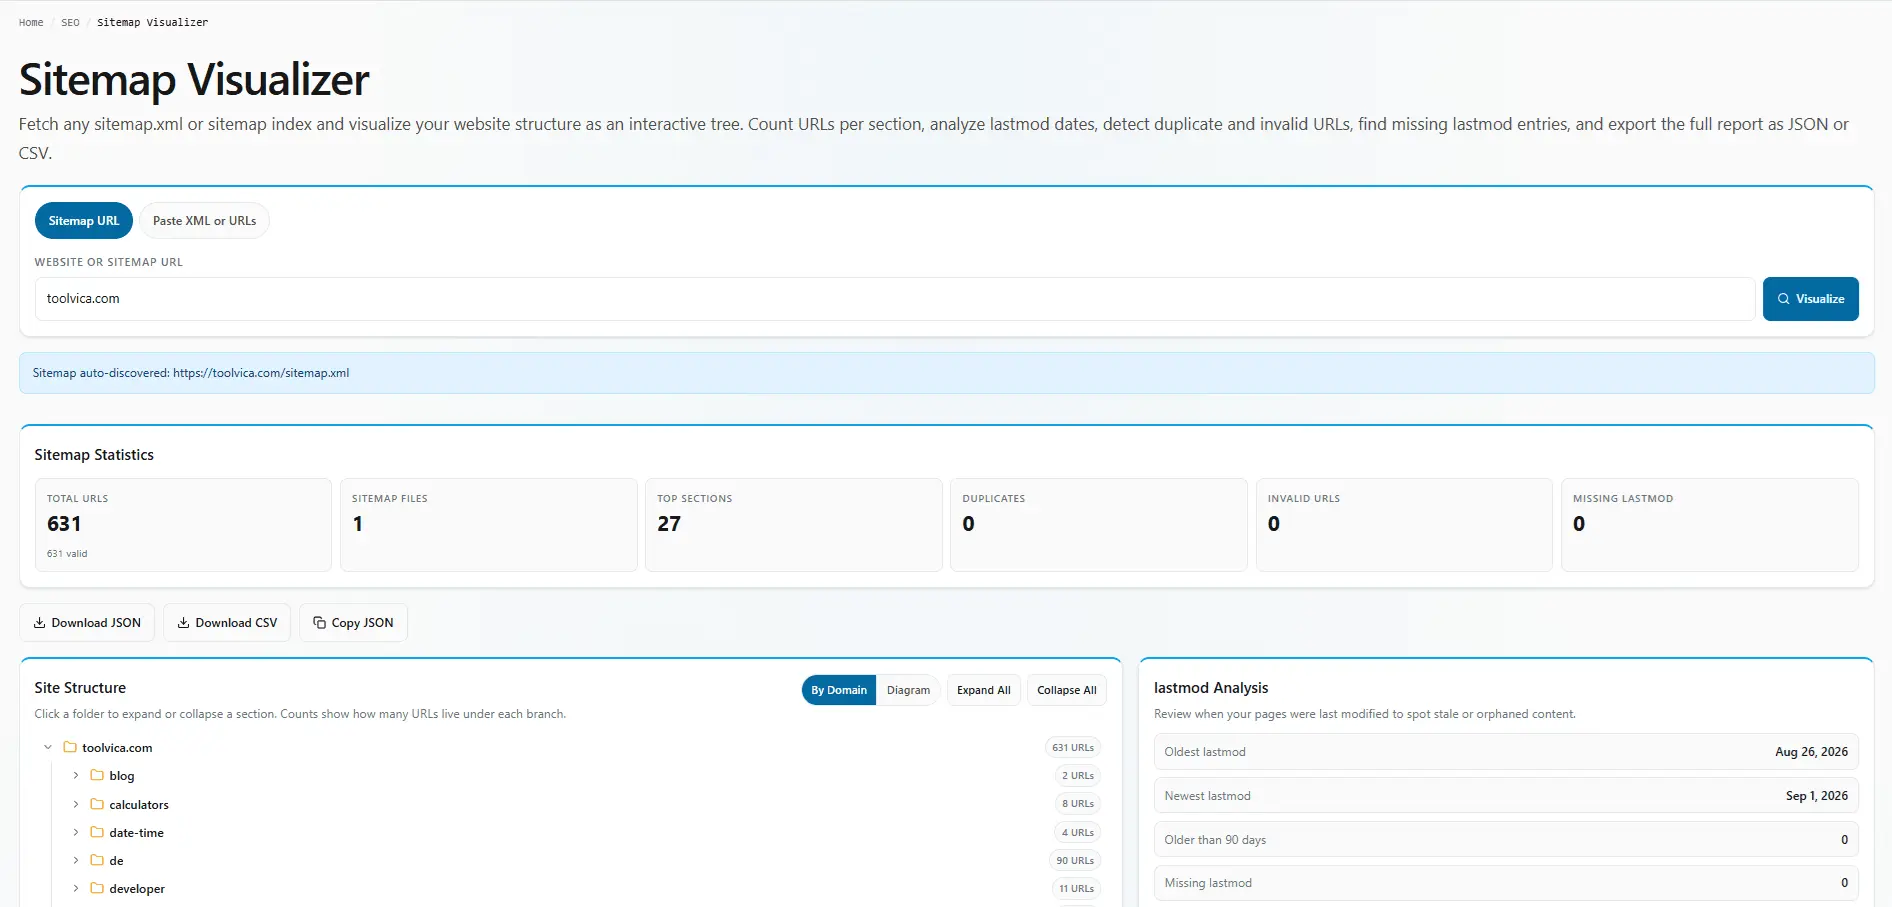The height and width of the screenshot is (907, 1892).
Task: Click the blog folder icon
Action: point(97,775)
